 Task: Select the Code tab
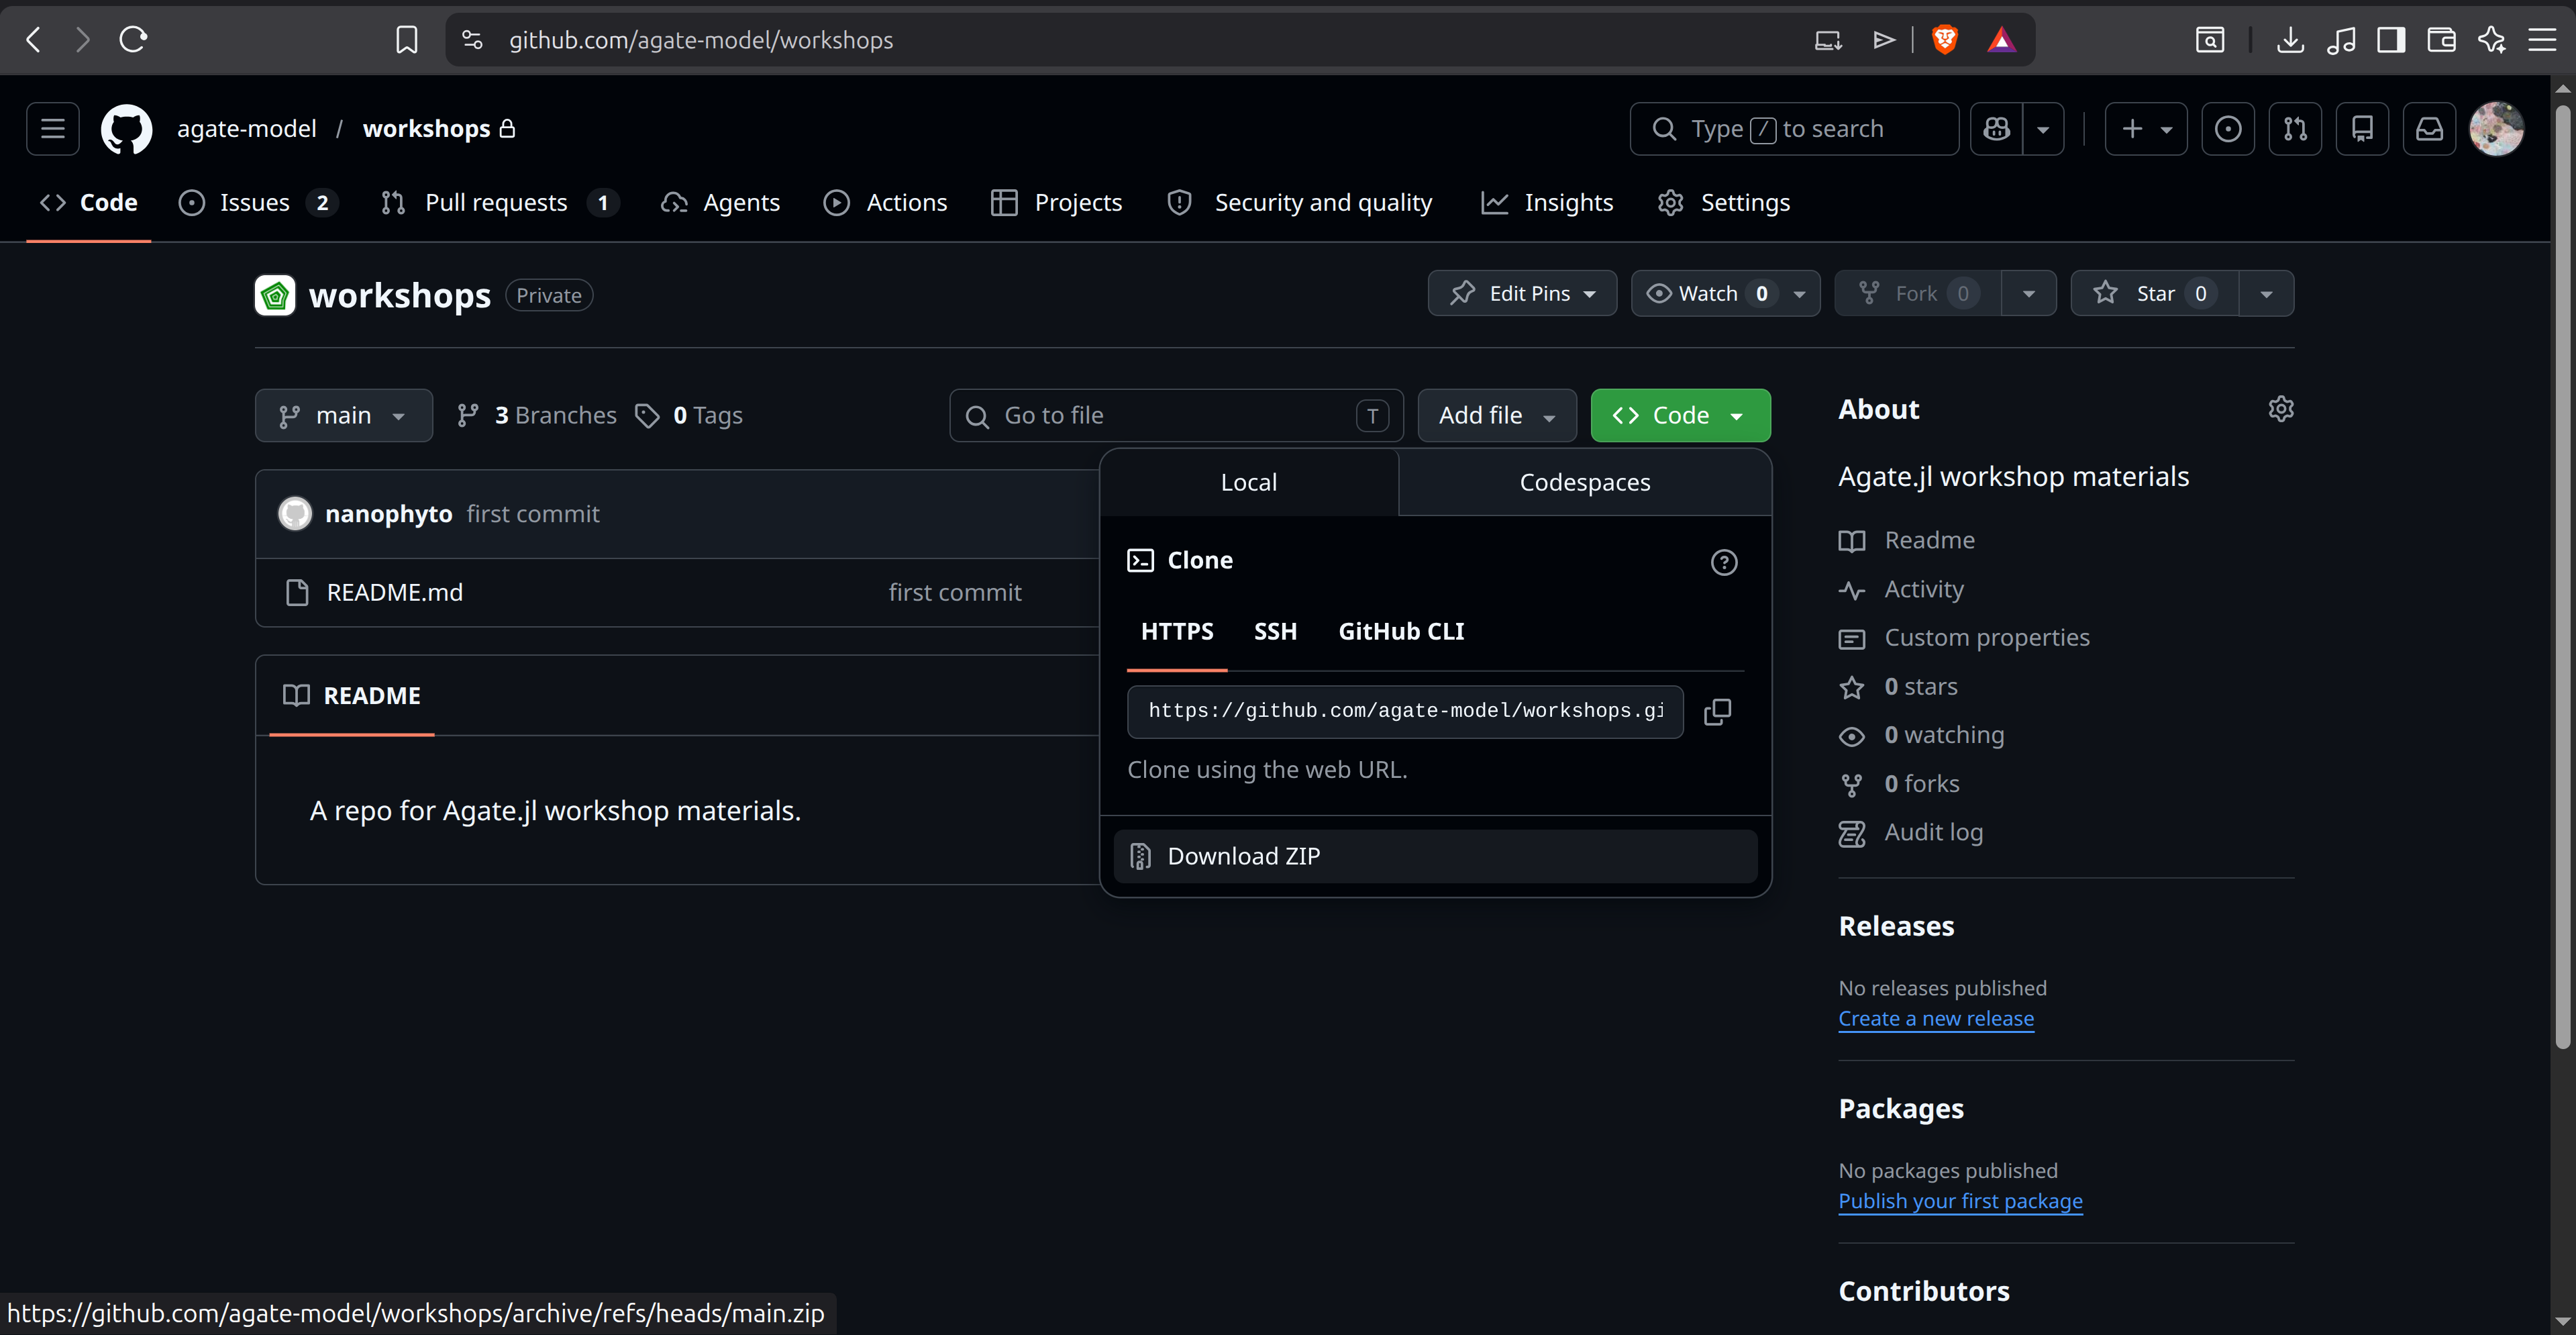pos(89,203)
